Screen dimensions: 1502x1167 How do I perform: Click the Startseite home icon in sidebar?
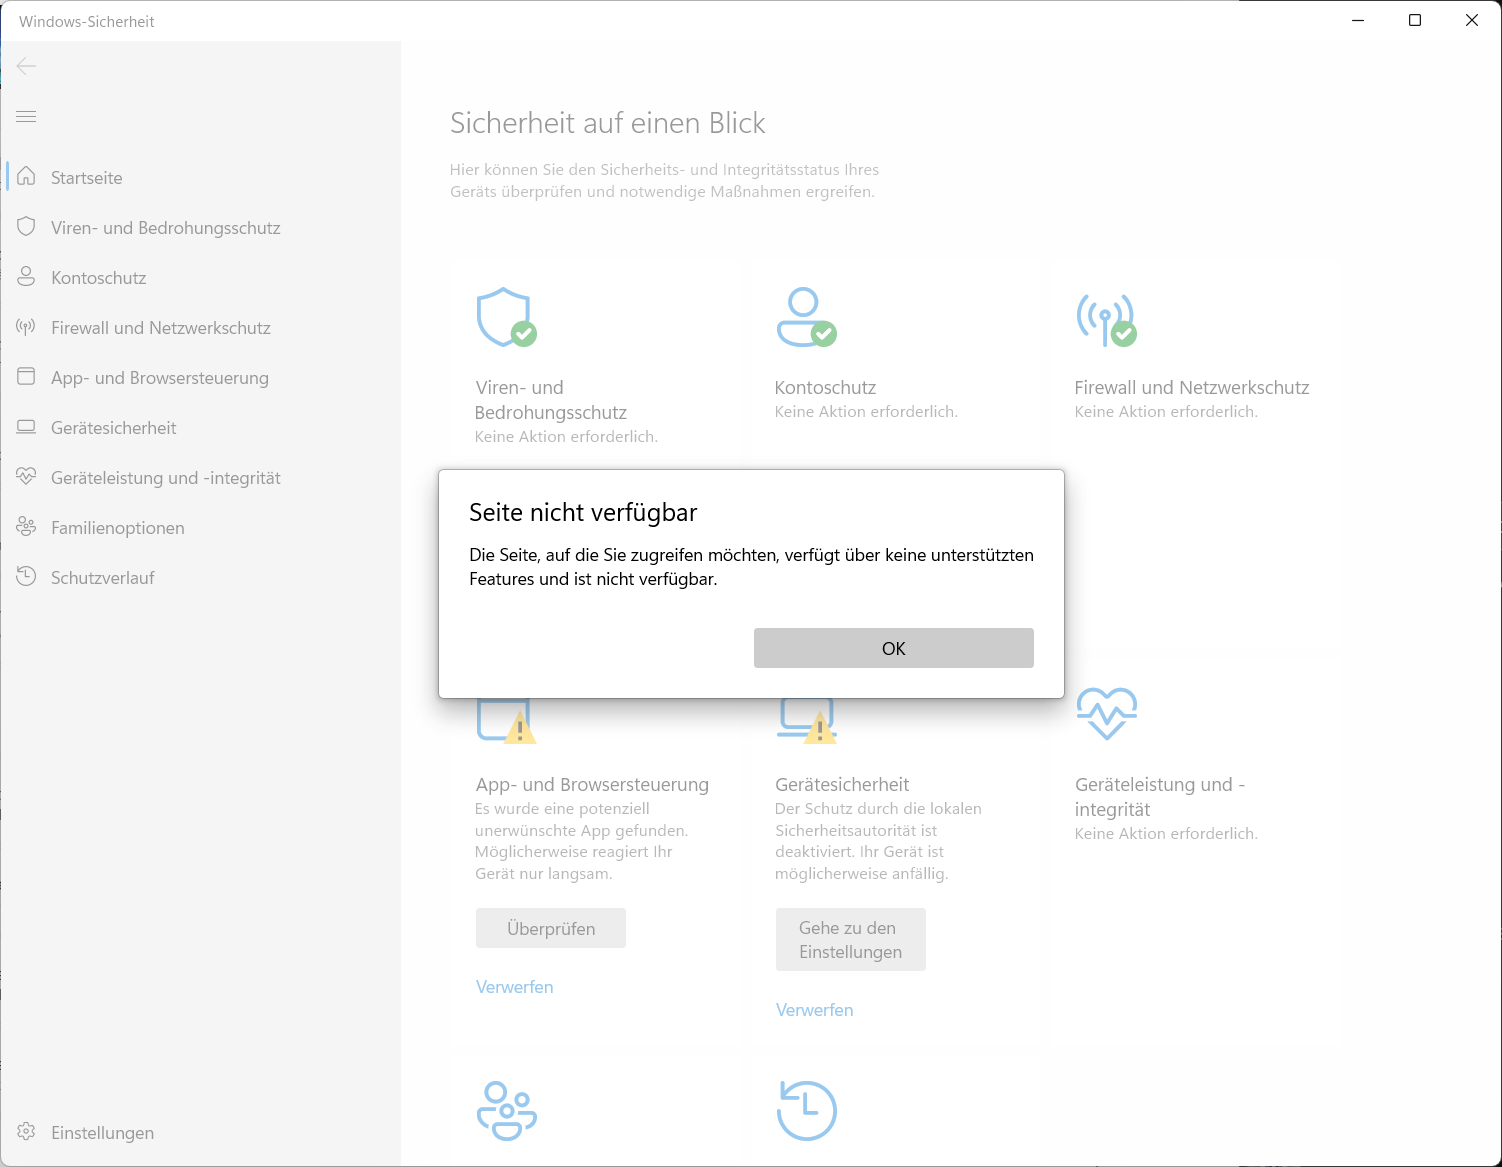(27, 177)
